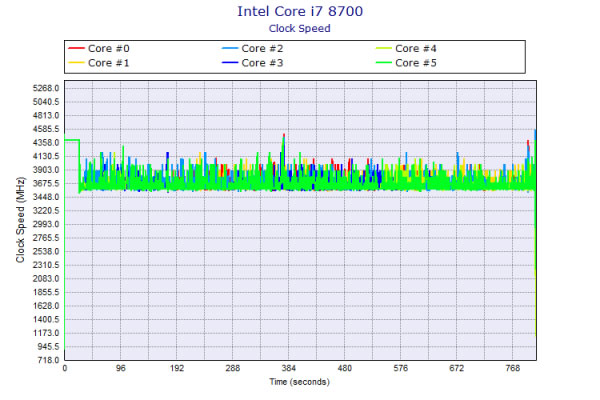Viewport: 600px width, 400px height.
Task: Click the flat green plateau at the chart start
Action: [72, 140]
